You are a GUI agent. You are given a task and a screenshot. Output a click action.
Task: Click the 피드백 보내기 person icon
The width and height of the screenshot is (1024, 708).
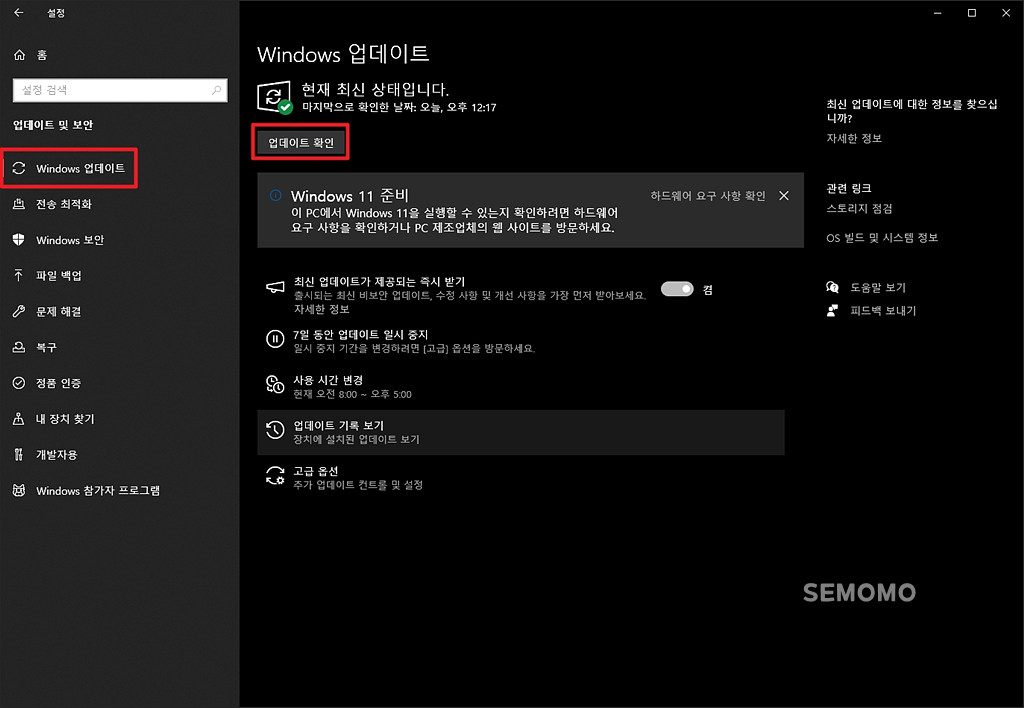point(833,311)
